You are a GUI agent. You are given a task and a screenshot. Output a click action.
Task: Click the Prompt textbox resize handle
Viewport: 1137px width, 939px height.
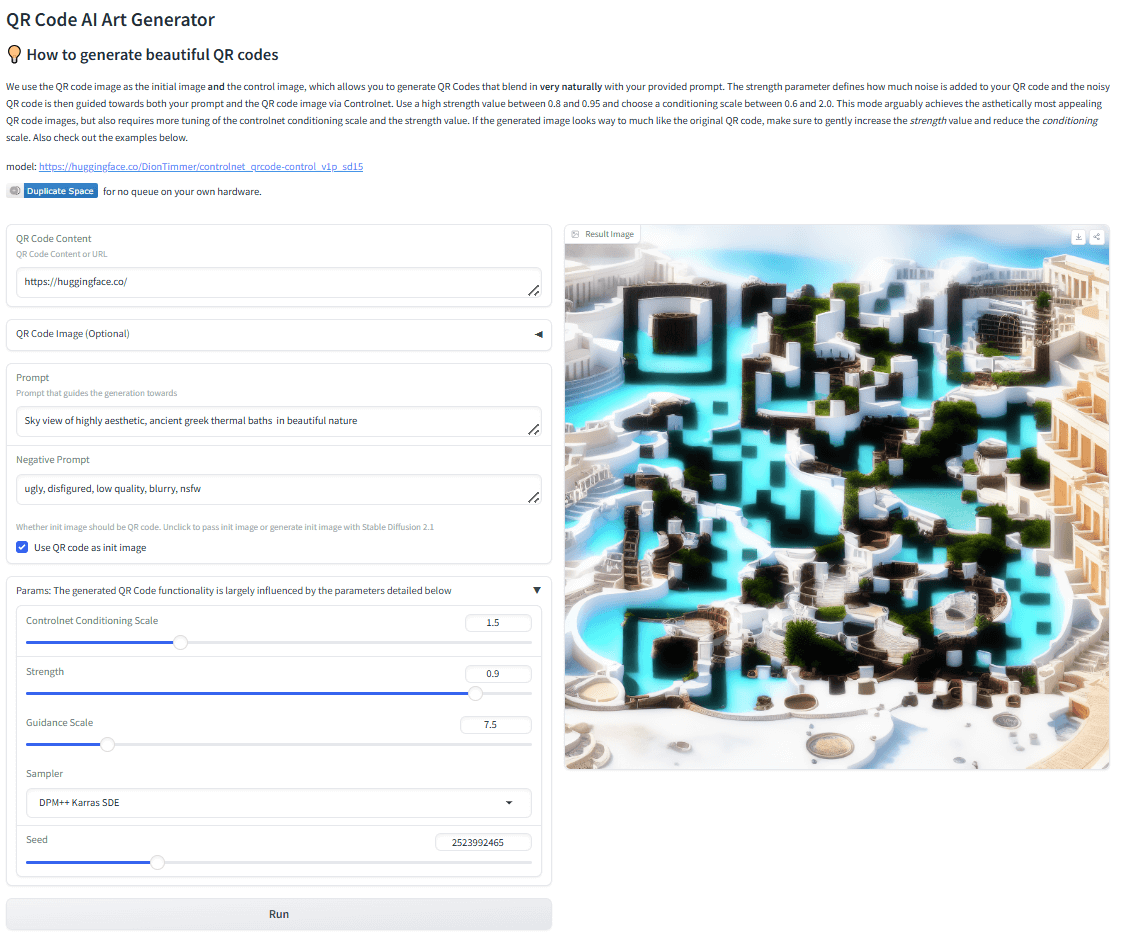(534, 429)
